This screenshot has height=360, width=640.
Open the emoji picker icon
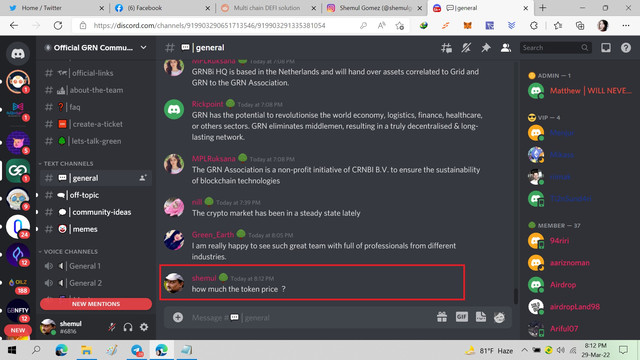pos(499,317)
